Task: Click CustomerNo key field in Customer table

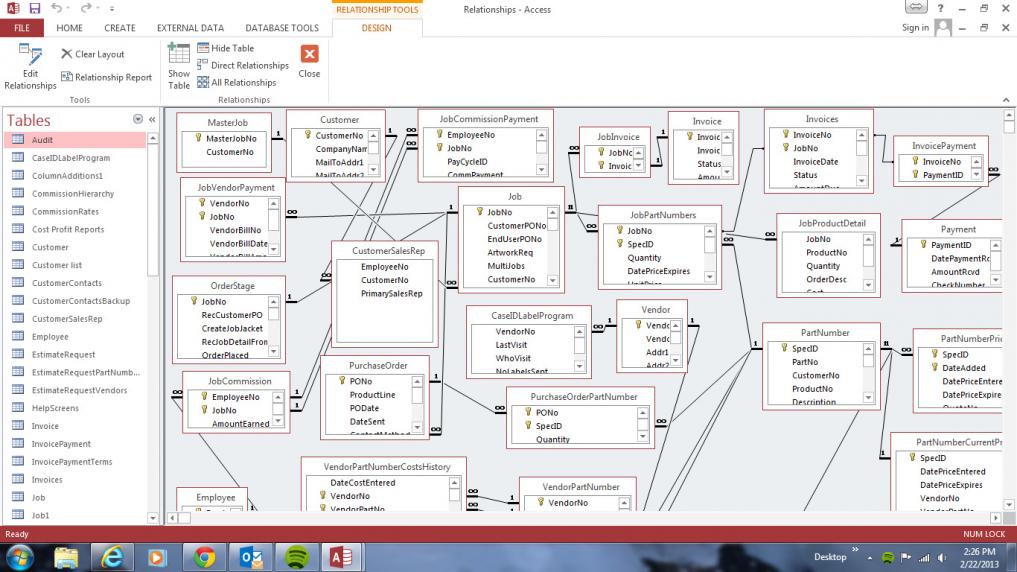Action: click(x=339, y=136)
